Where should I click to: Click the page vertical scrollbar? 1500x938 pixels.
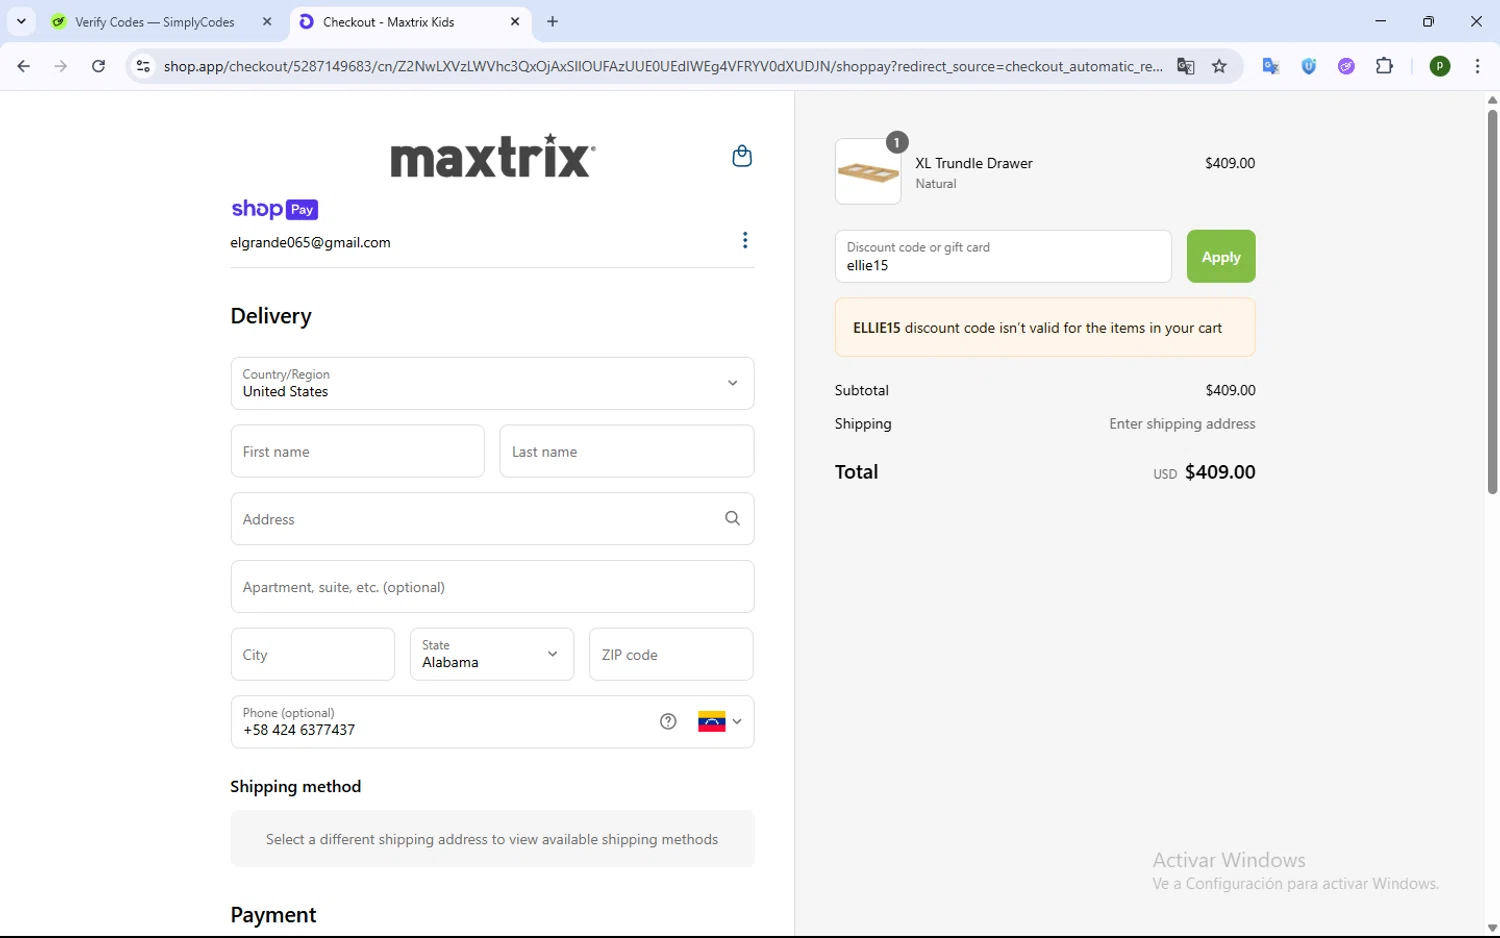click(x=1492, y=300)
